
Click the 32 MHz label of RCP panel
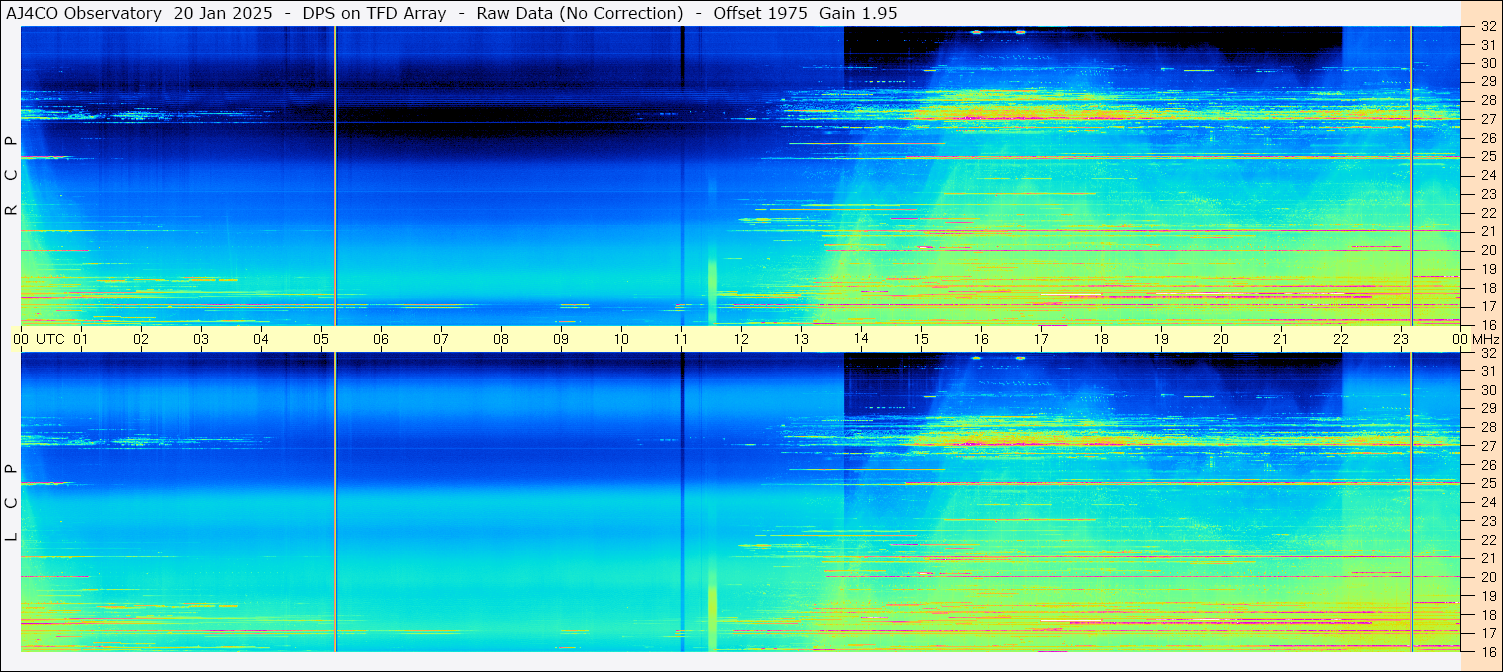click(x=1488, y=27)
